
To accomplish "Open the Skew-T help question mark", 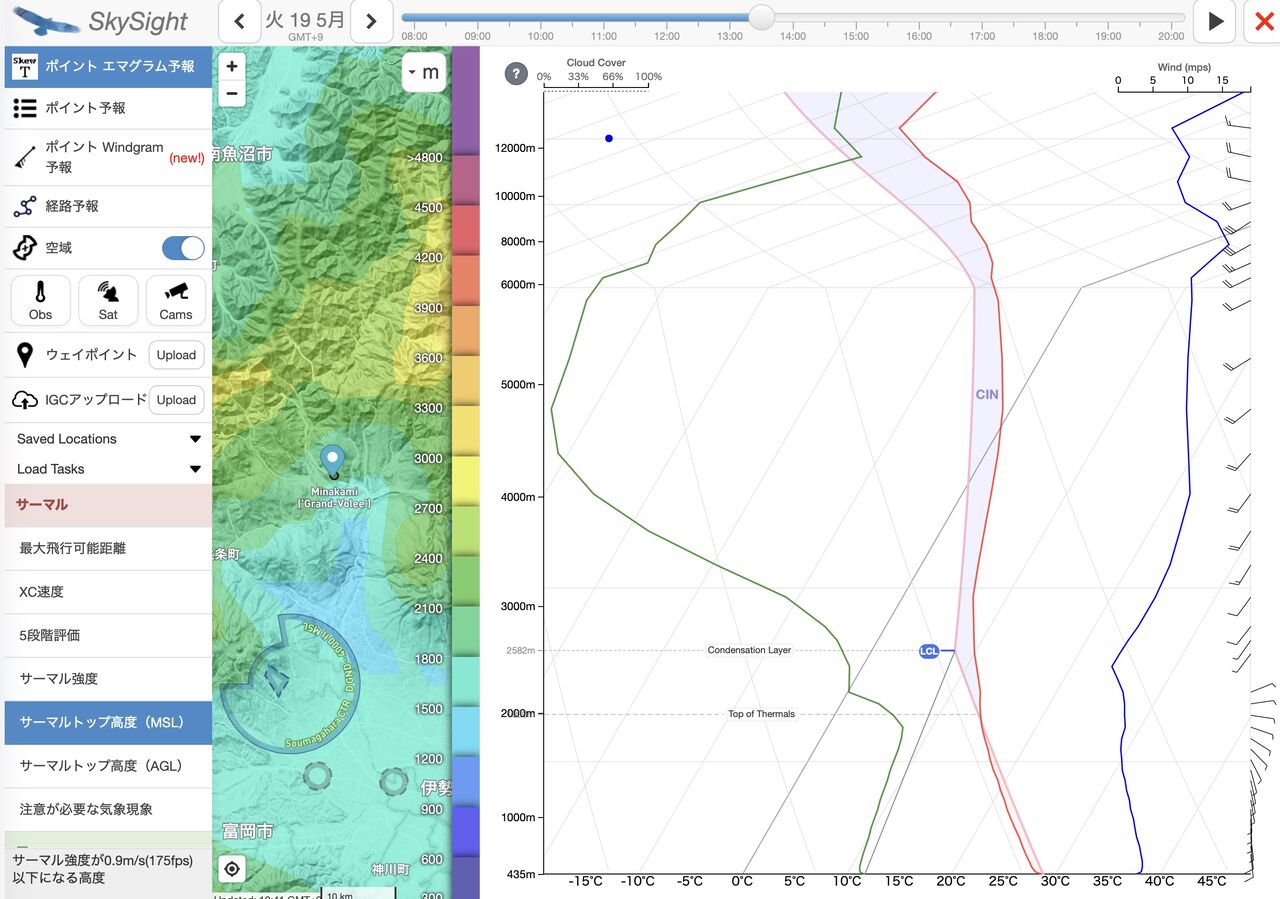I will (x=516, y=74).
